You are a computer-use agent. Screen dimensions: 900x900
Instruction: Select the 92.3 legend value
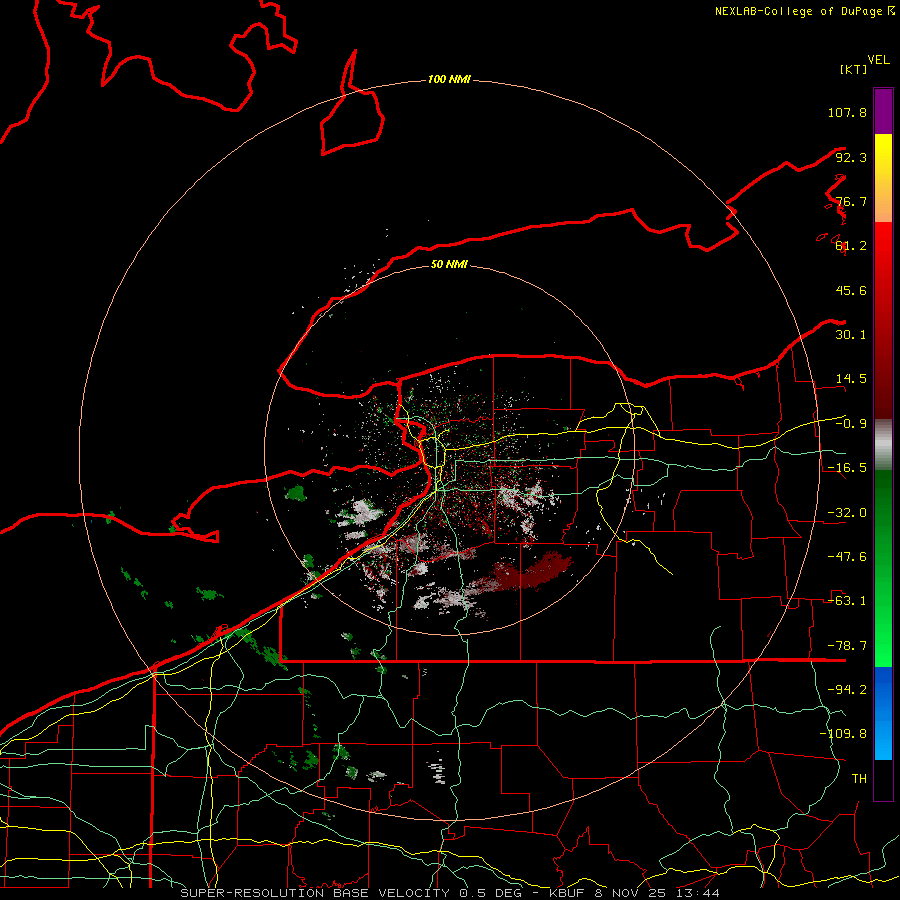click(x=851, y=157)
